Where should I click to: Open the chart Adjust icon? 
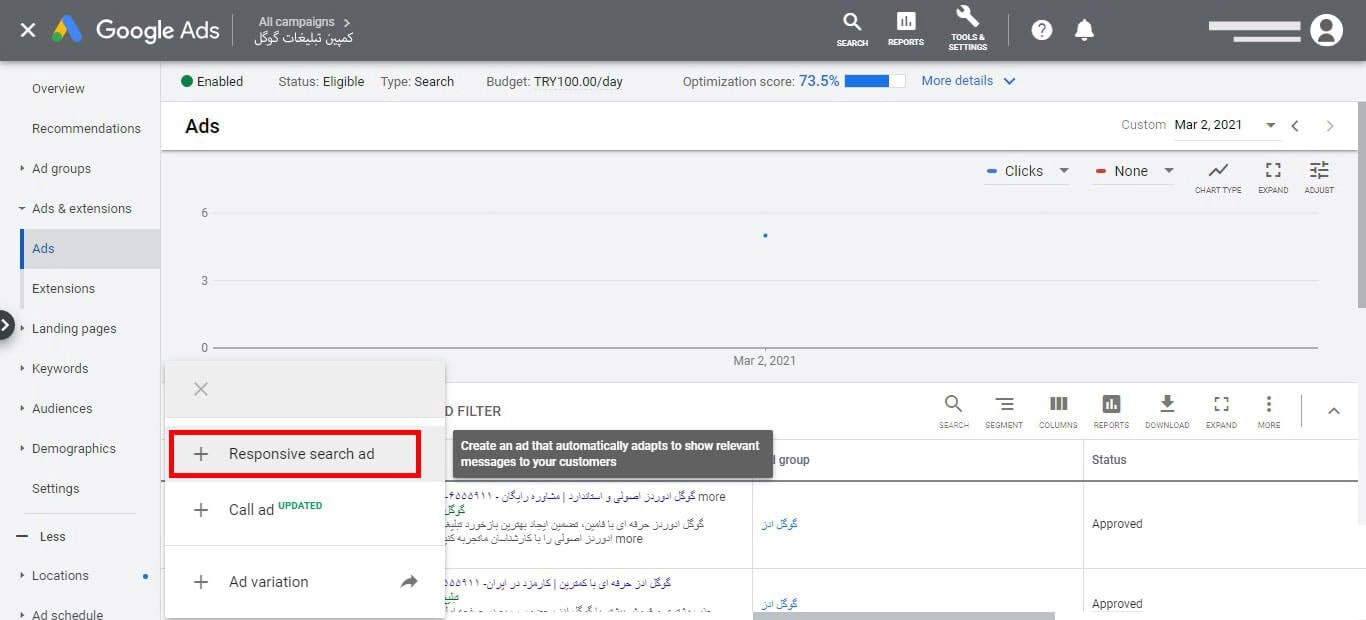(x=1319, y=177)
